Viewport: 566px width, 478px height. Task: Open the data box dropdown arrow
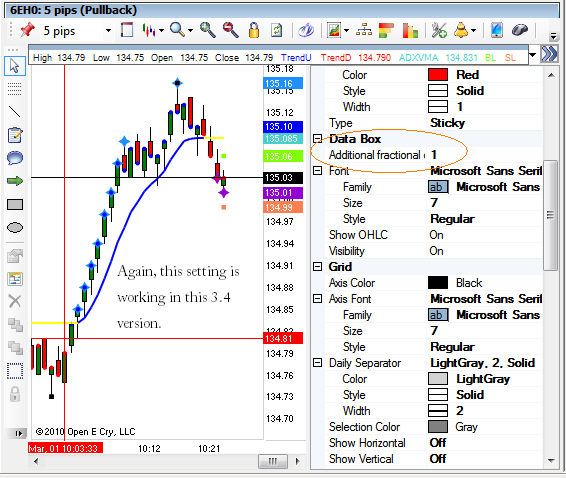tap(532, 55)
